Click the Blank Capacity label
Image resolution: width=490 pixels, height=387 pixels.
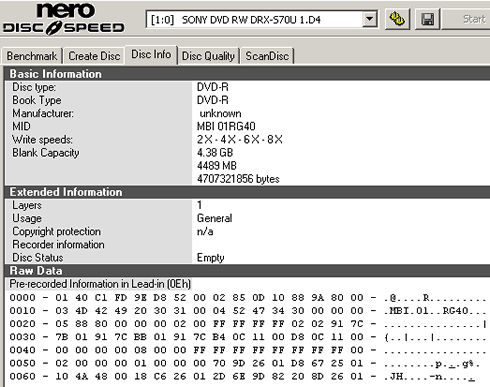(x=46, y=153)
